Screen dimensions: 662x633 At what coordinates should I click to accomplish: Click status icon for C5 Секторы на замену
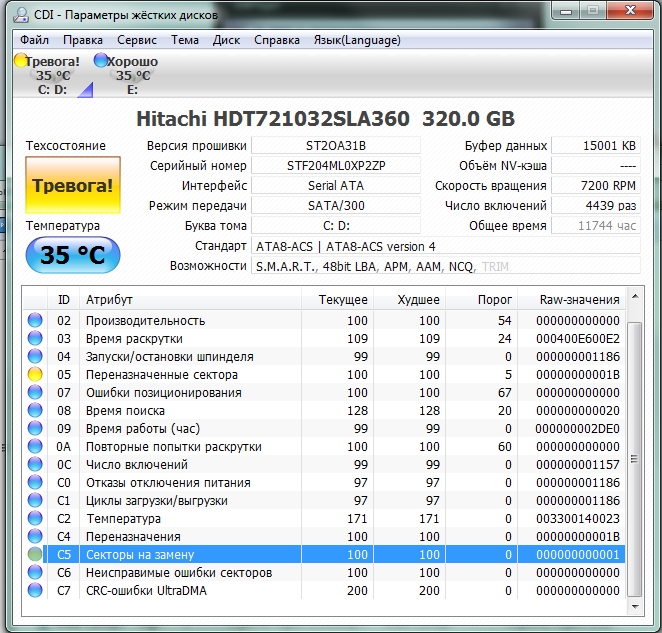[x=35, y=554]
